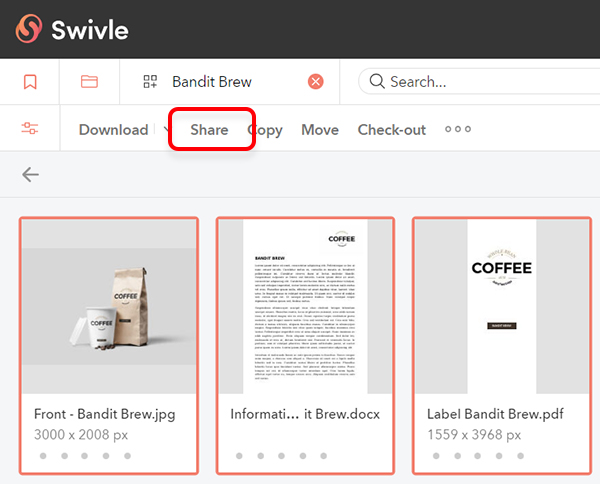This screenshot has width=600, height=484.
Task: Set third rating dot on the docx card
Action: 281,456
